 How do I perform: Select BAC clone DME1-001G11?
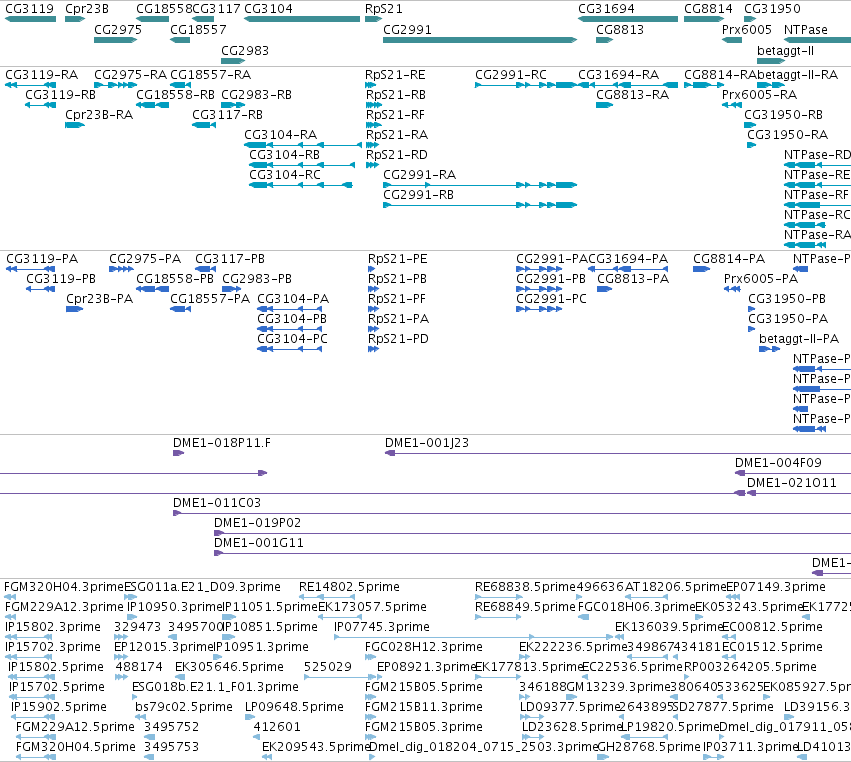pos(259,543)
